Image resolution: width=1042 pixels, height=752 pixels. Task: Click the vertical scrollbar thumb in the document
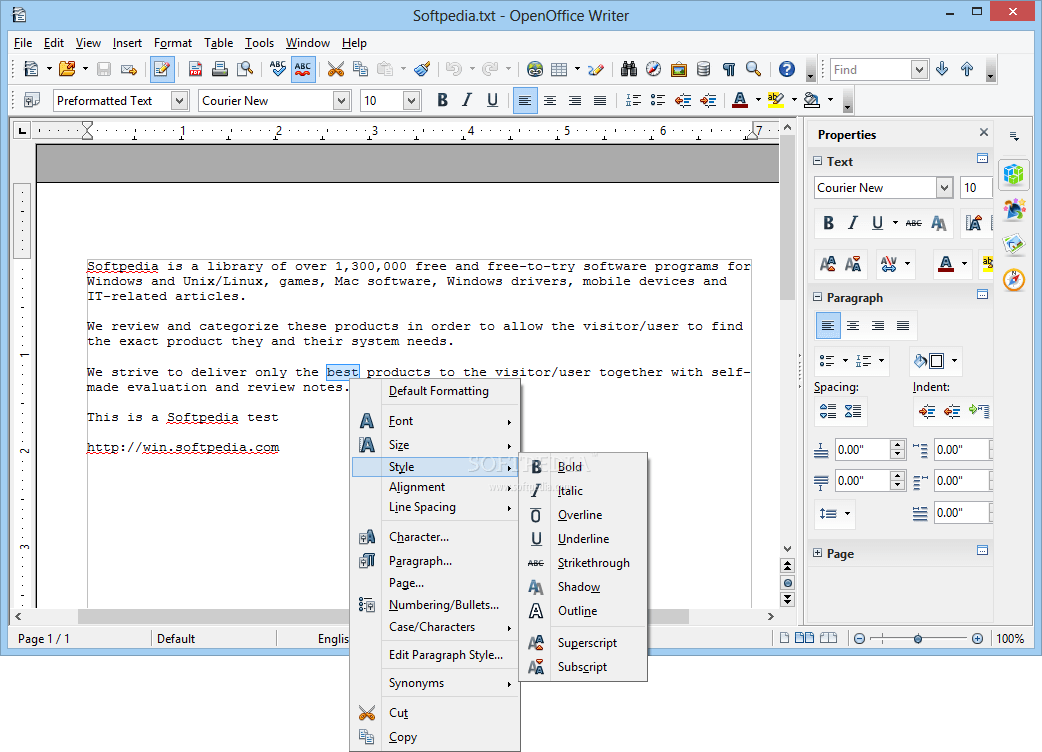787,216
